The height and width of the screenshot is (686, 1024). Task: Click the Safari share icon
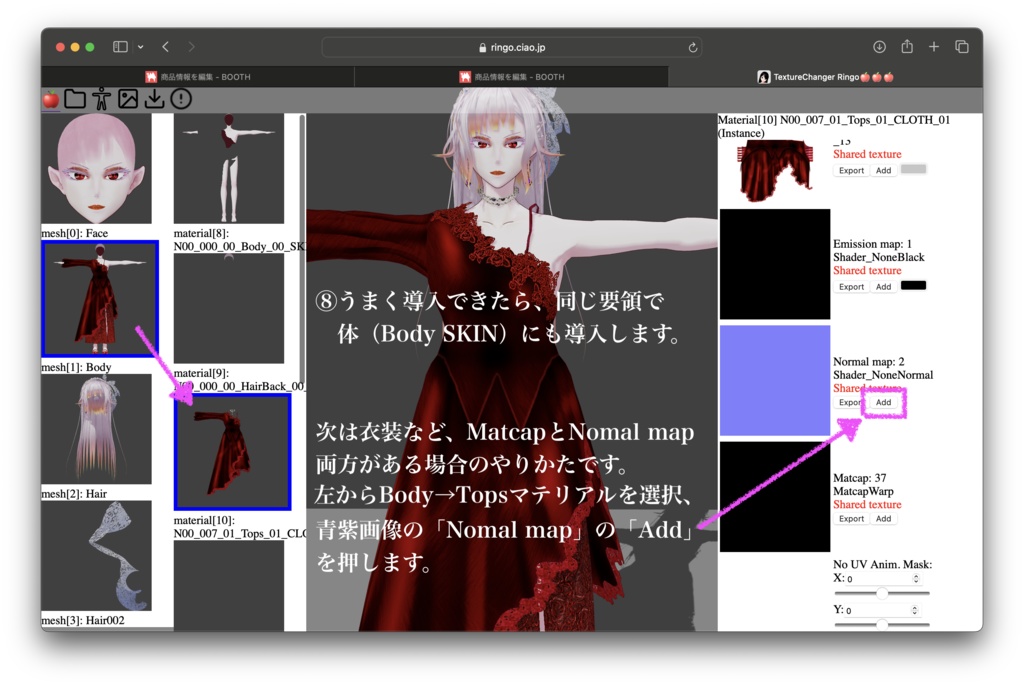coord(907,46)
